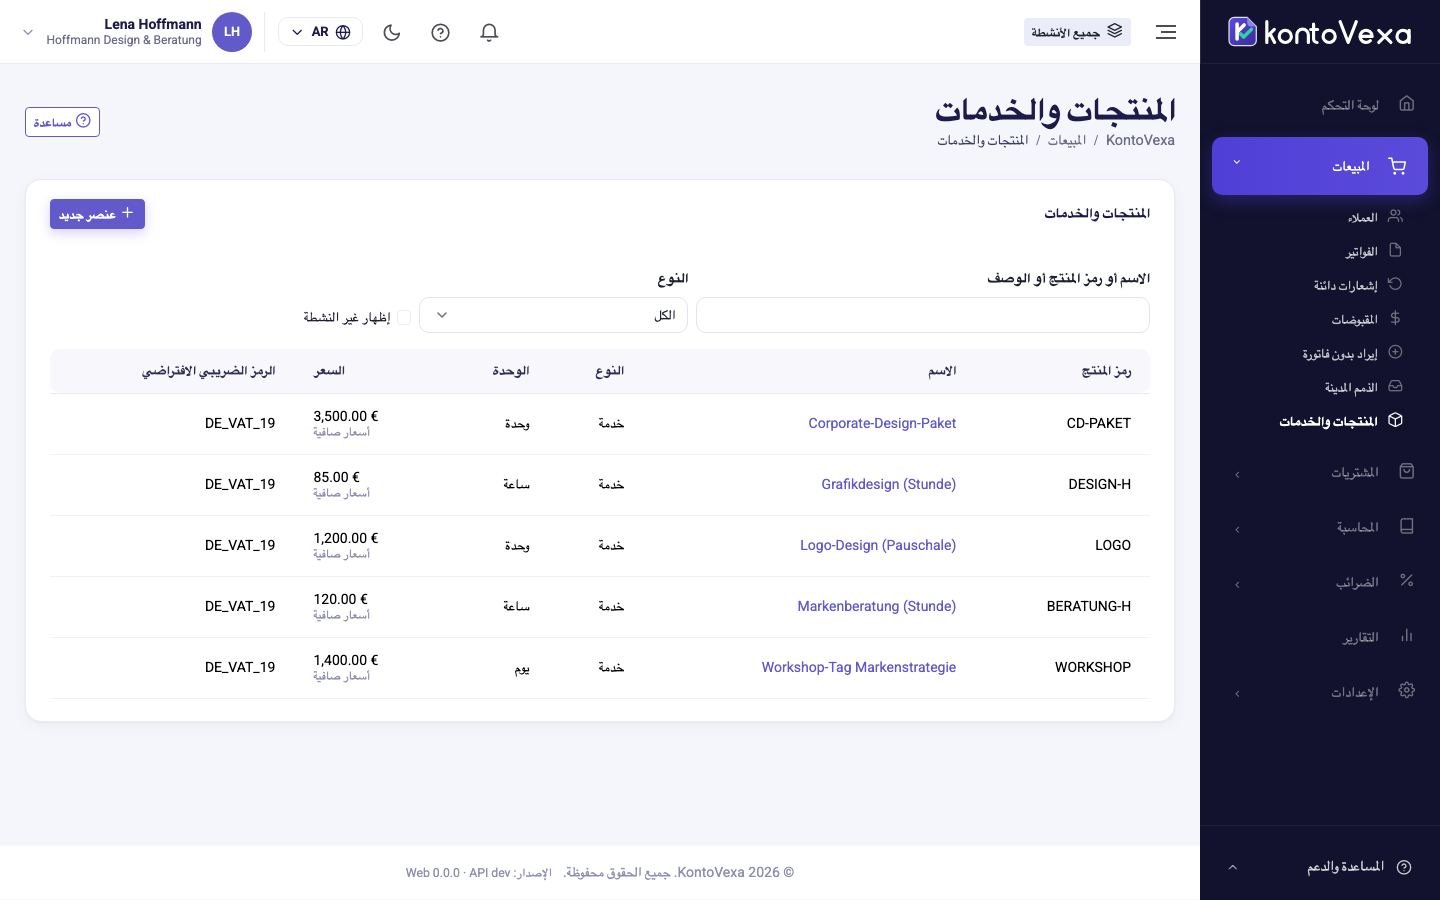Image resolution: width=1440 pixels, height=900 pixels.
Task: Open the التقارير menu item
Action: click(x=1360, y=637)
